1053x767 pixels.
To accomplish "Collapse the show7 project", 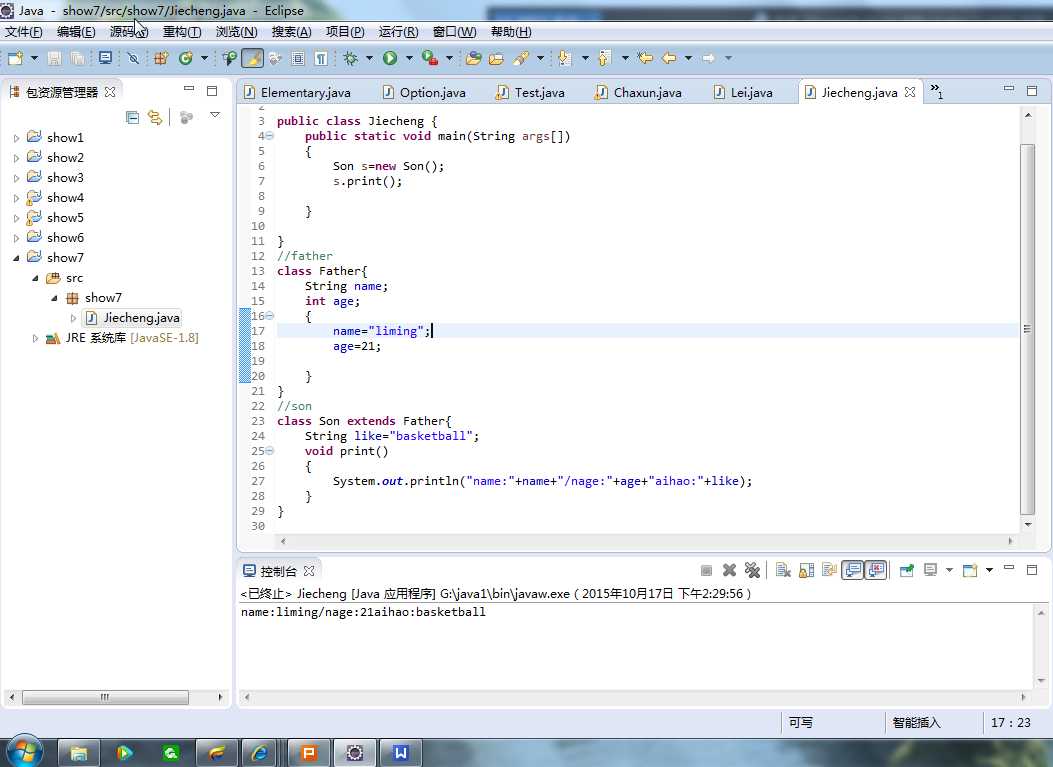I will tap(16, 258).
